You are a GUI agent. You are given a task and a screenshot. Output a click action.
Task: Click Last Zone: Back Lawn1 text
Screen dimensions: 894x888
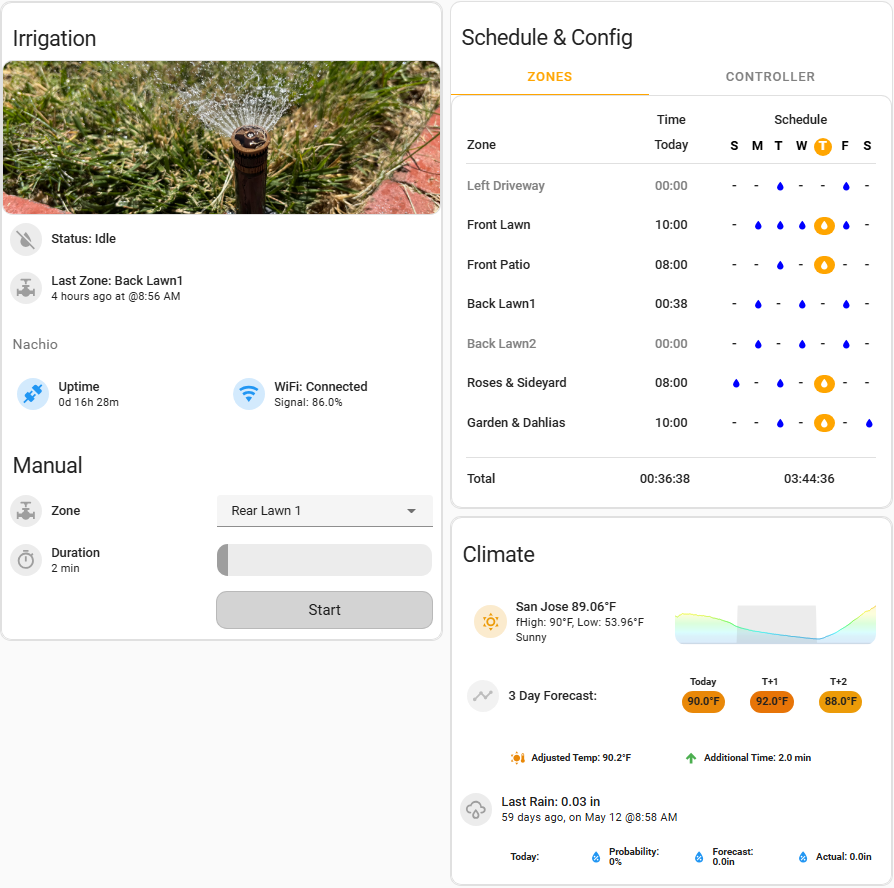coord(117,281)
